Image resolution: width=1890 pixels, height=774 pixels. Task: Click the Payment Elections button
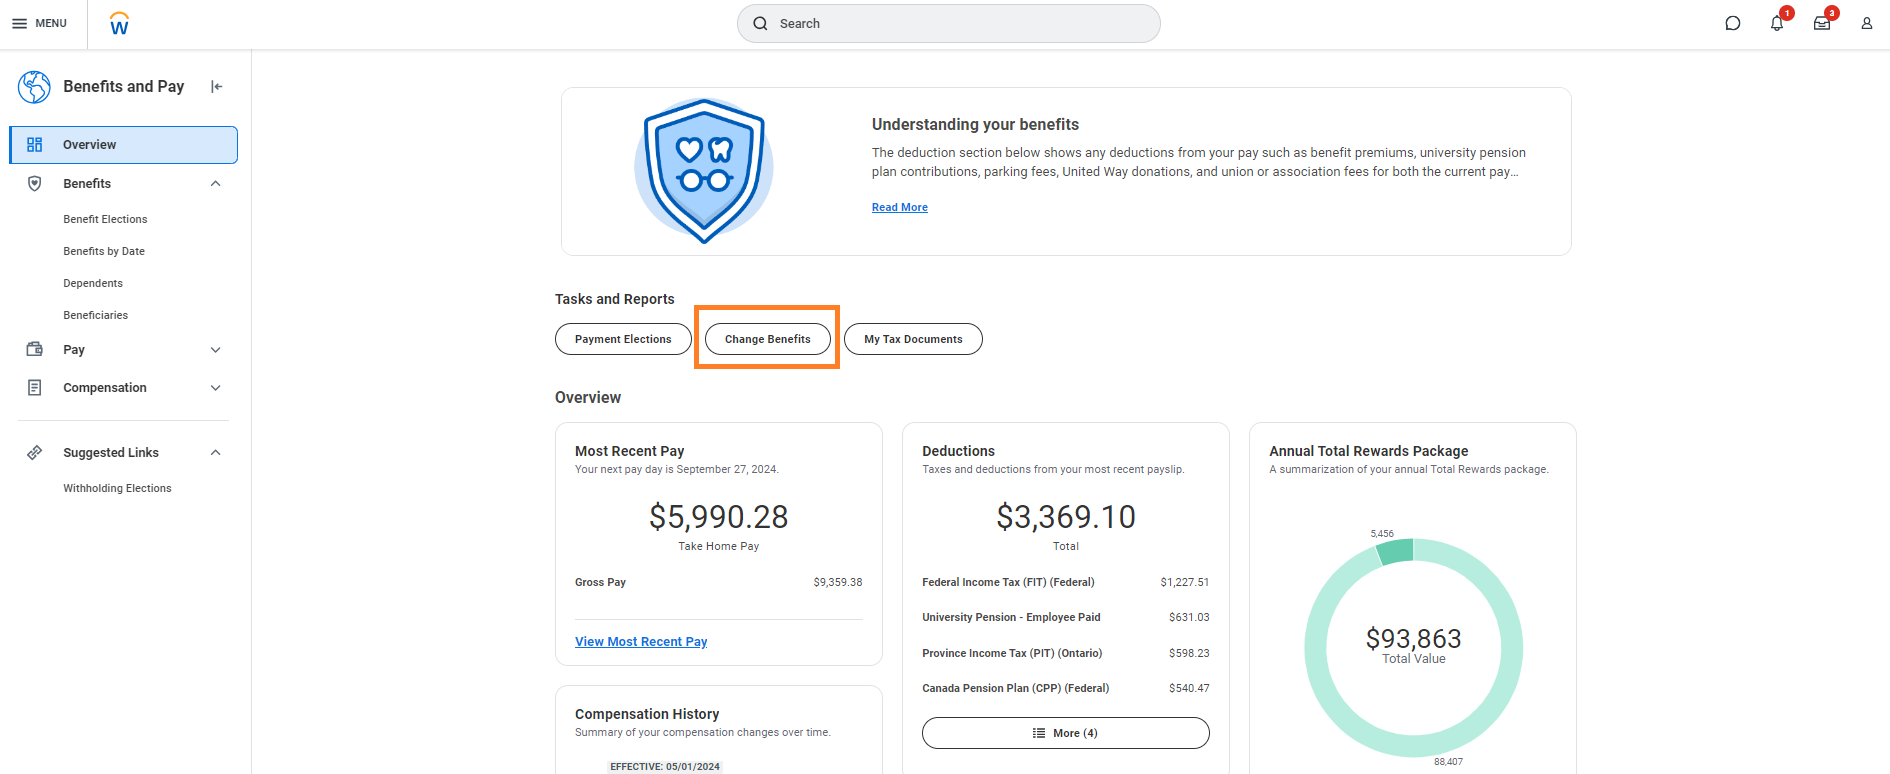click(623, 339)
